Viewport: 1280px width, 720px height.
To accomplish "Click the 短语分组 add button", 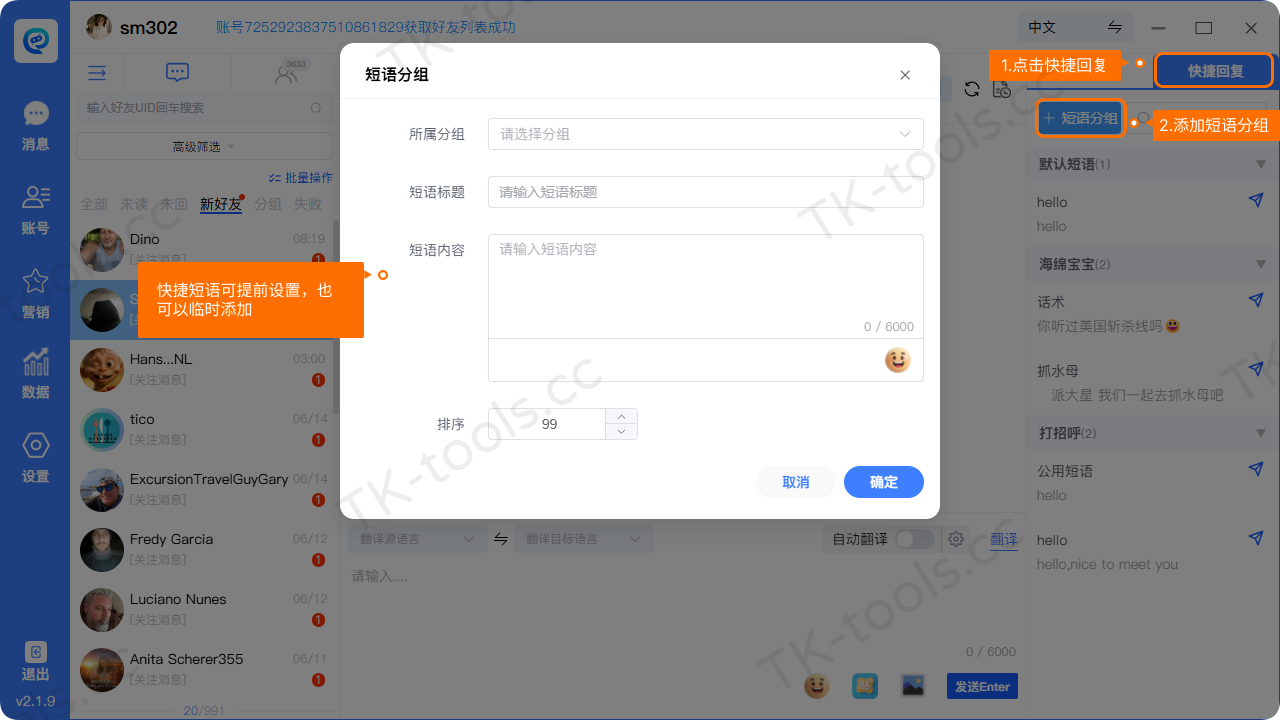I will click(x=1081, y=118).
